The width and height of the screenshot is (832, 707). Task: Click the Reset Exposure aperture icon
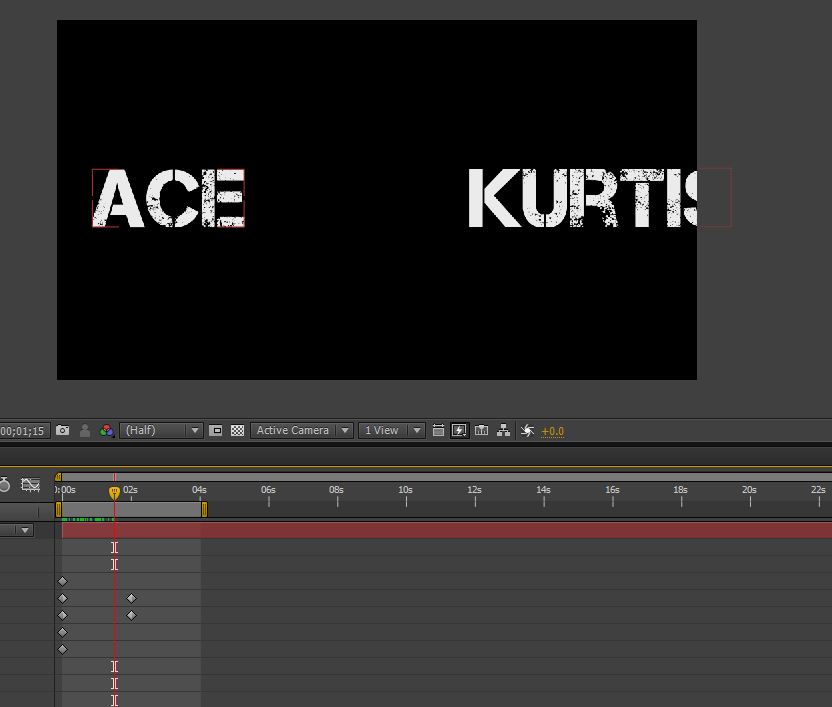[527, 430]
